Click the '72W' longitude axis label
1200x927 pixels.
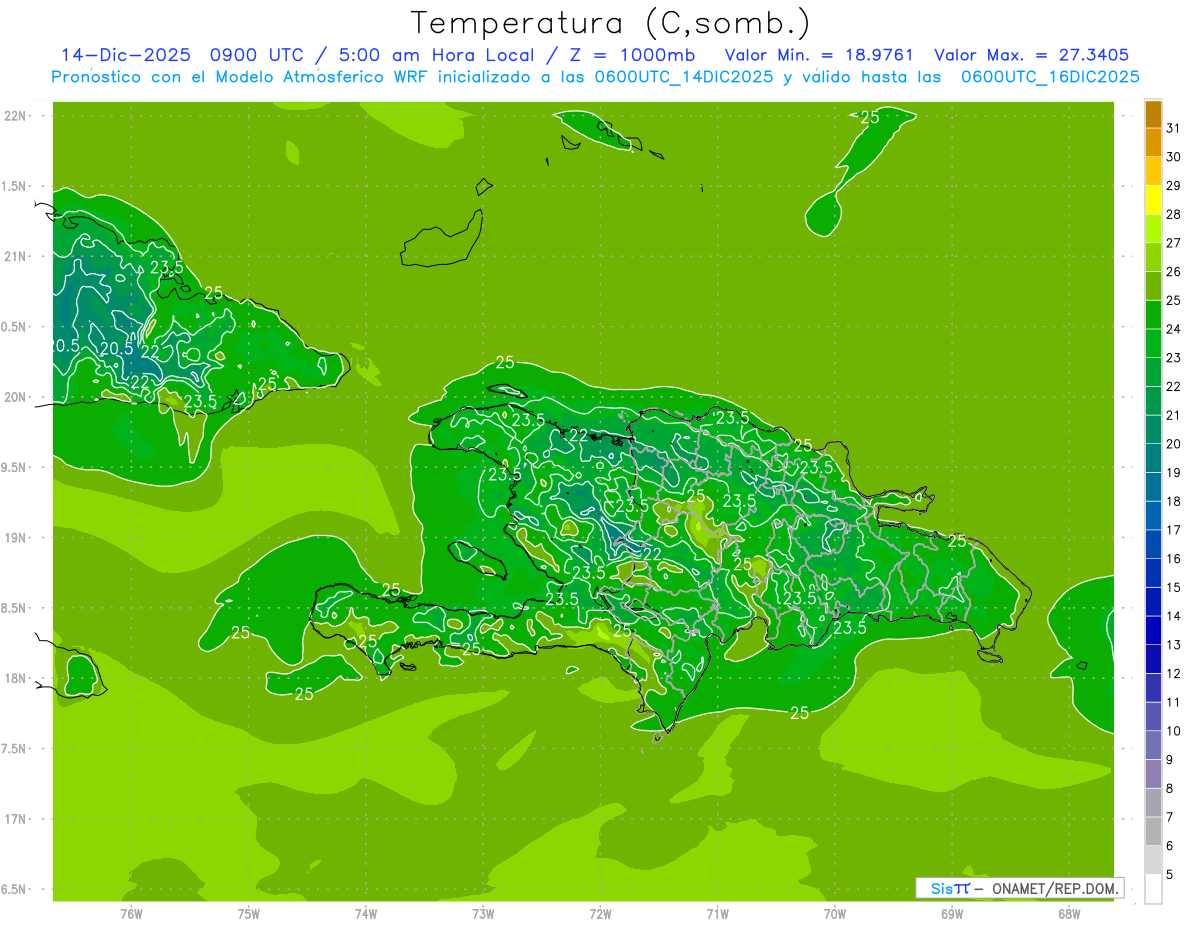600,913
